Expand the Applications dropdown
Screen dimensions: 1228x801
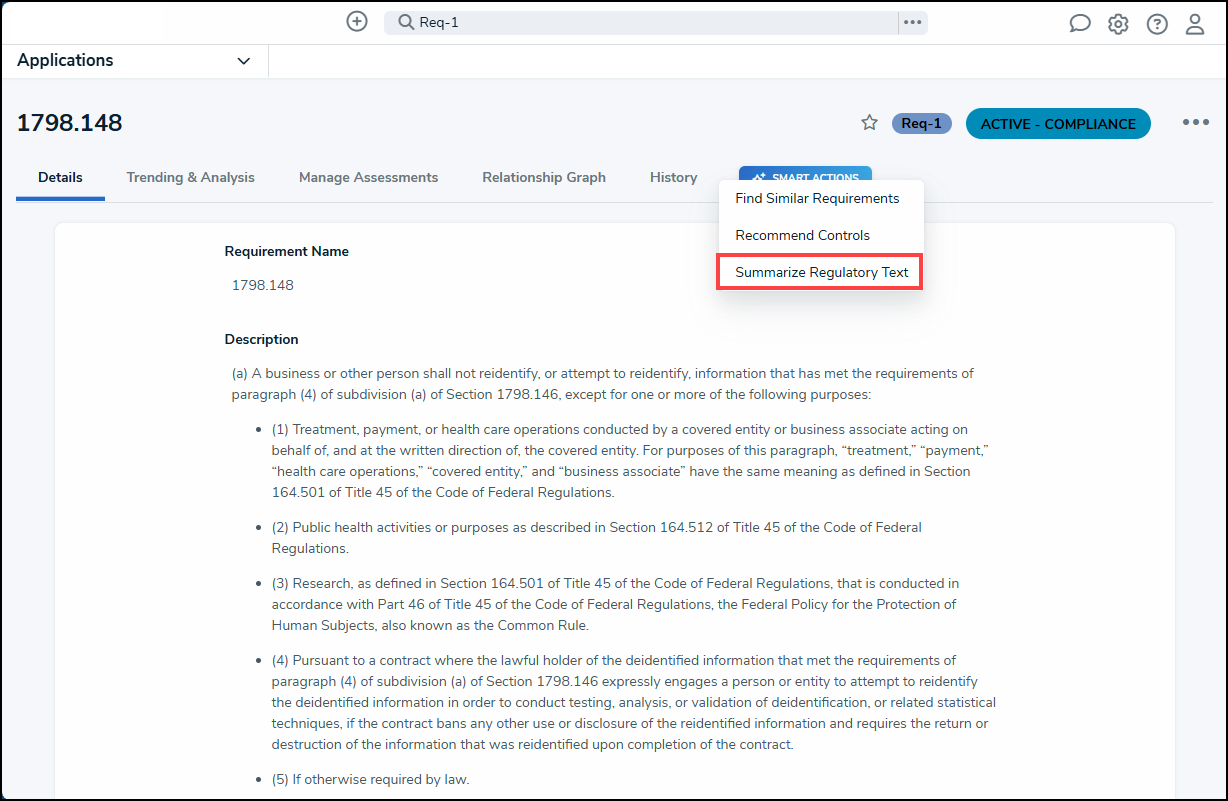[134, 61]
